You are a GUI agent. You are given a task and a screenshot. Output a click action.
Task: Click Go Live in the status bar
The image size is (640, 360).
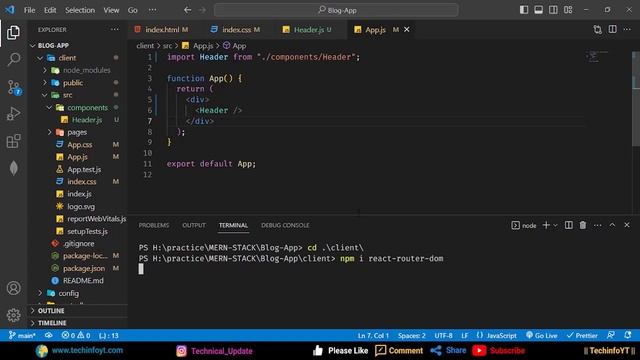(x=542, y=336)
